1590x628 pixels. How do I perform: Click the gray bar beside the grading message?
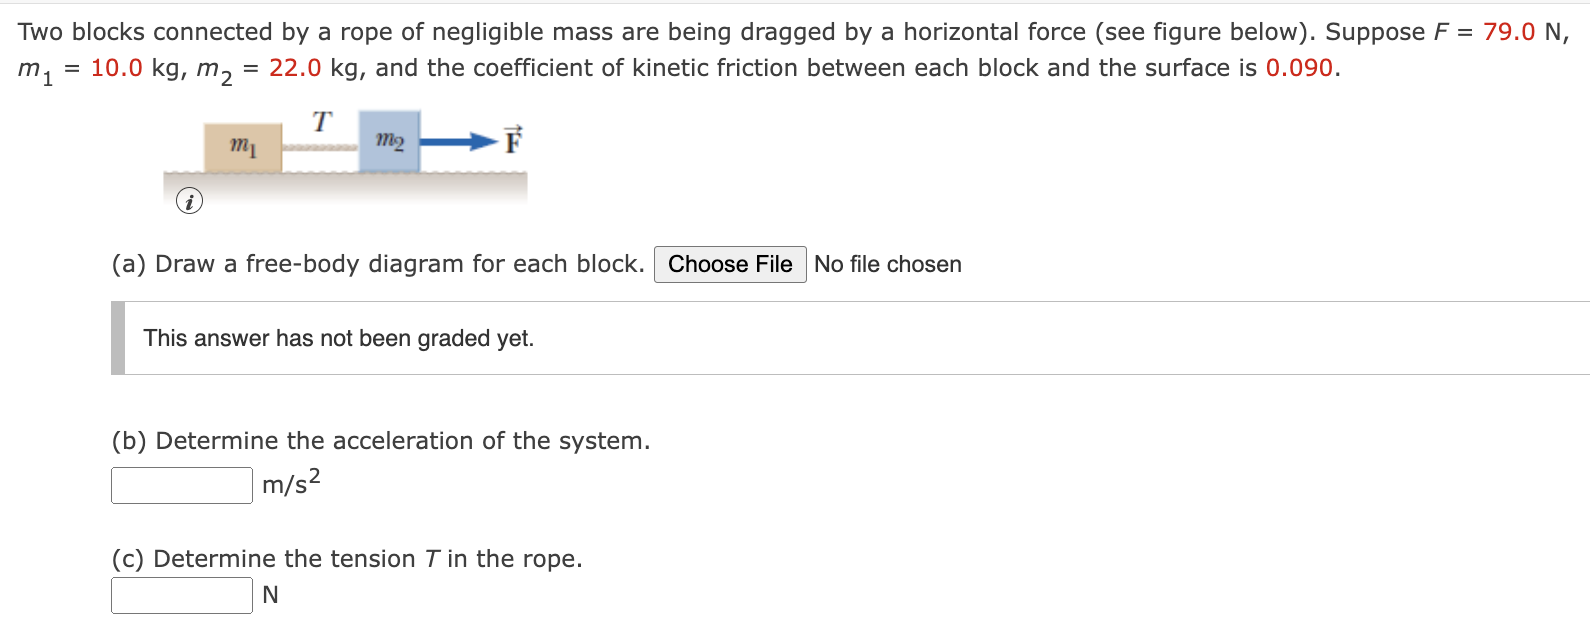pos(117,338)
